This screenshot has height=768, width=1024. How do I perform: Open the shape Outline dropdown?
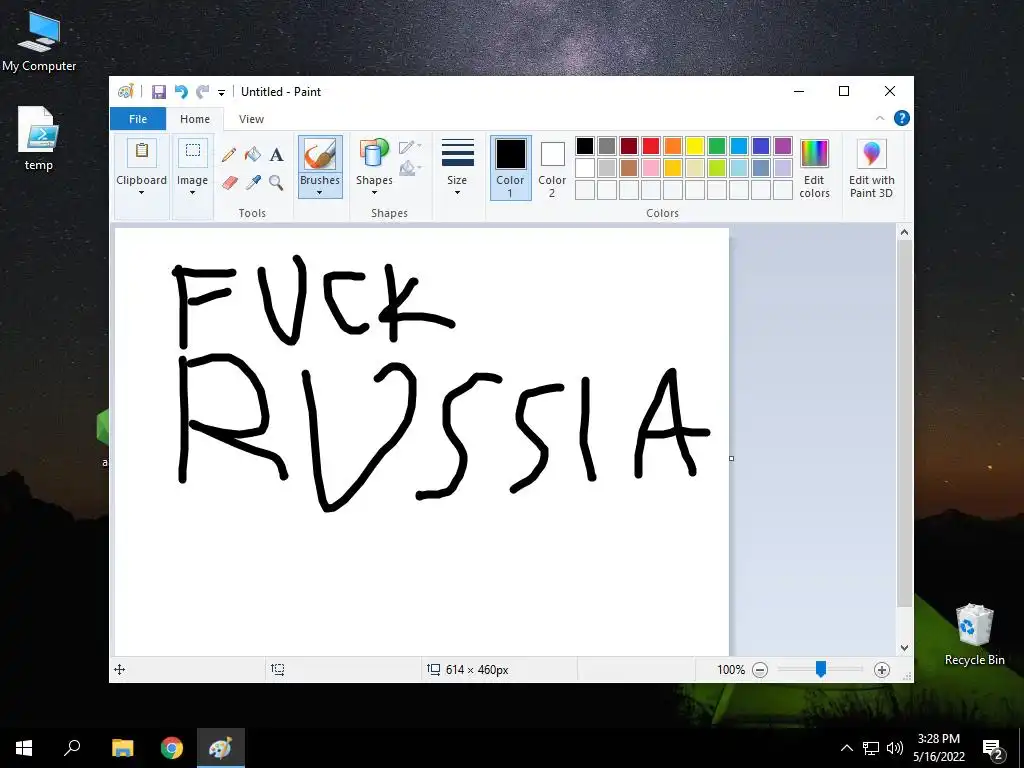point(410,146)
